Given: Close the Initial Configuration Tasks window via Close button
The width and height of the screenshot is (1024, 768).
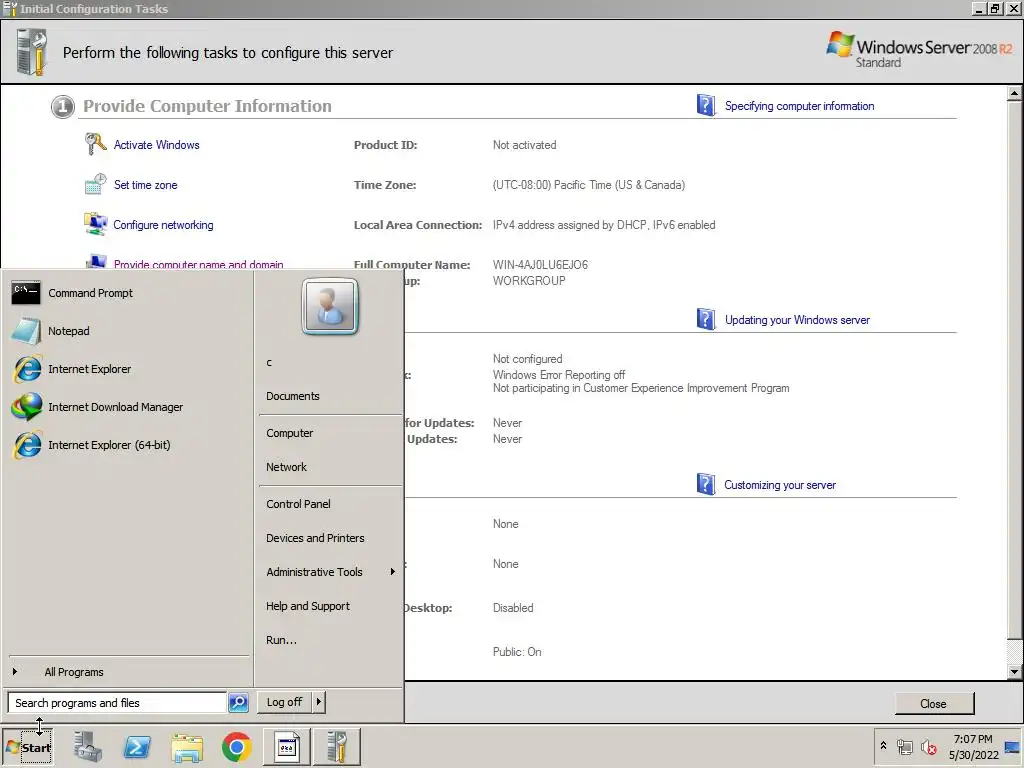Looking at the screenshot, I should [934, 703].
